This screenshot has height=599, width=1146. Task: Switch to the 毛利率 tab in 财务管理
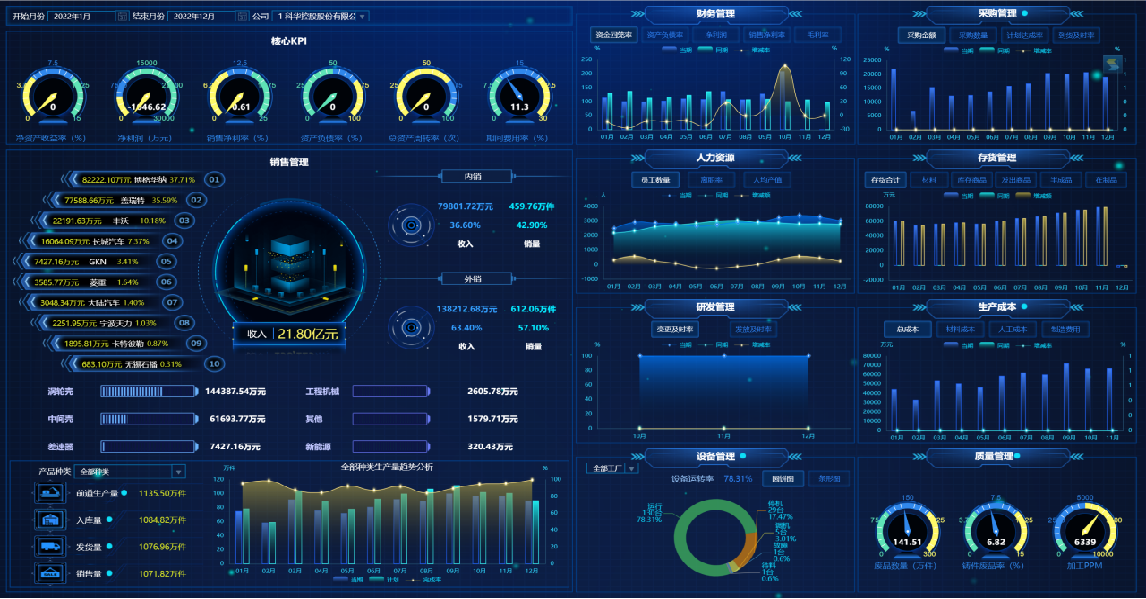point(818,34)
